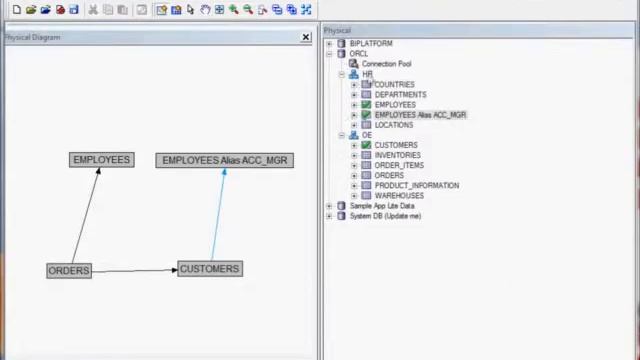
Task: Click the Physical layer panel header
Action: pos(478,31)
